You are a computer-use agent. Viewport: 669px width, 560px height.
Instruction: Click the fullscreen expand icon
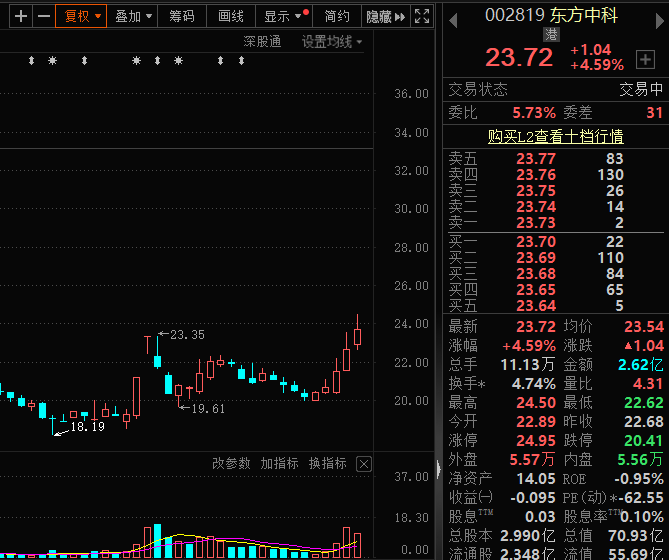tap(423, 16)
